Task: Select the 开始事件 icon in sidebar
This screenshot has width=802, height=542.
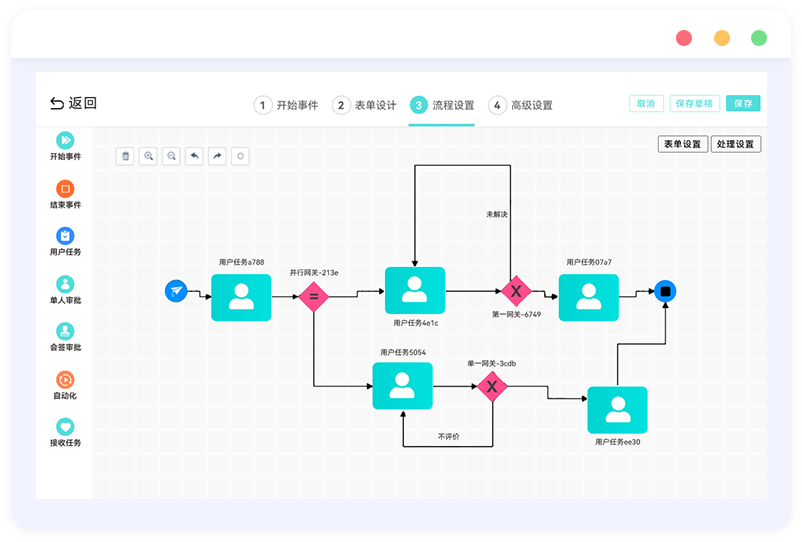Action: click(65, 141)
